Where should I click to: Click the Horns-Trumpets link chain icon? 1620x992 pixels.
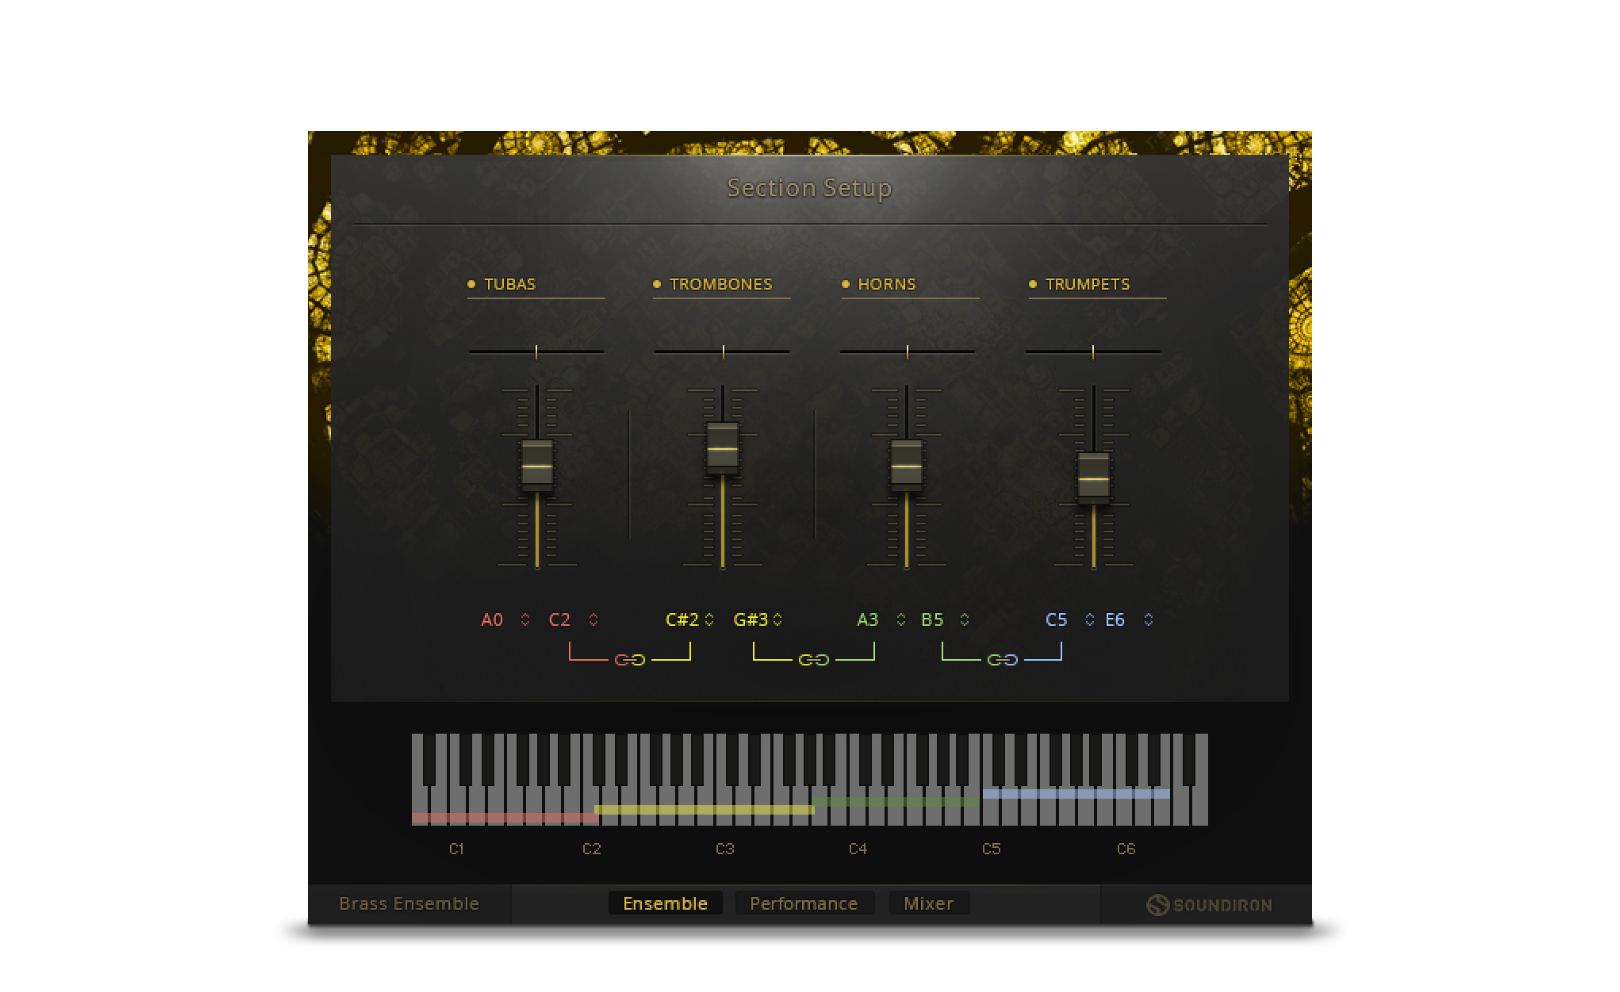tap(1002, 660)
